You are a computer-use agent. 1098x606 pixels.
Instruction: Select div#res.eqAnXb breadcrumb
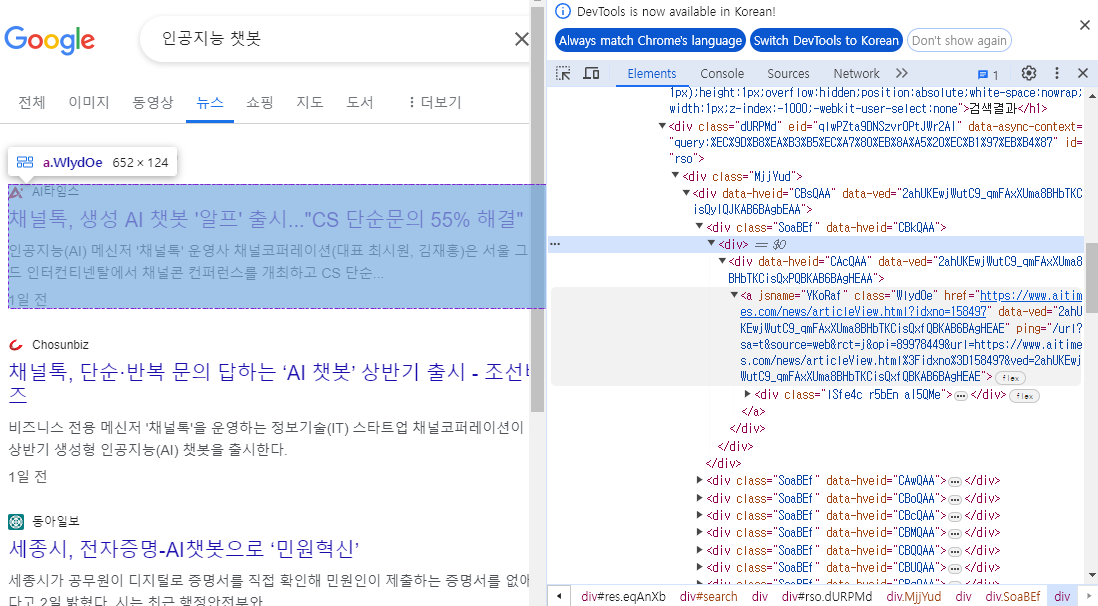(x=623, y=596)
